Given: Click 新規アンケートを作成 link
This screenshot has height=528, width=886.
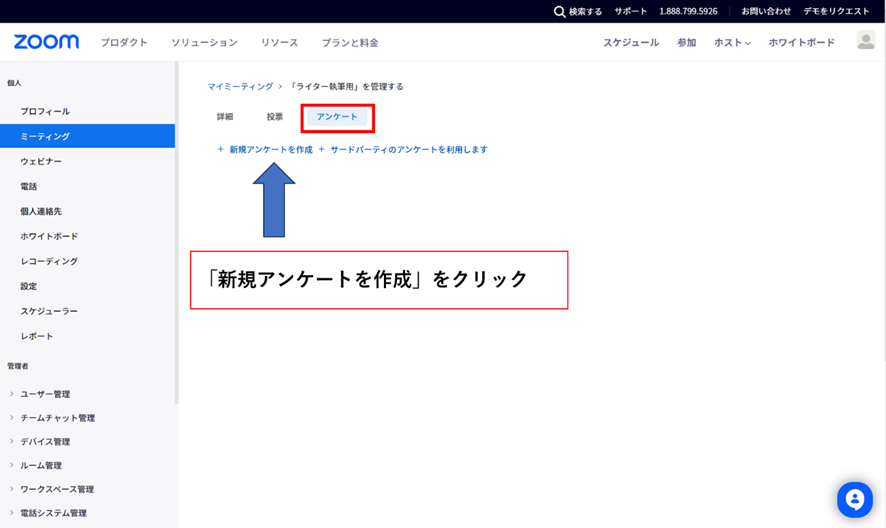Looking at the screenshot, I should (271, 149).
